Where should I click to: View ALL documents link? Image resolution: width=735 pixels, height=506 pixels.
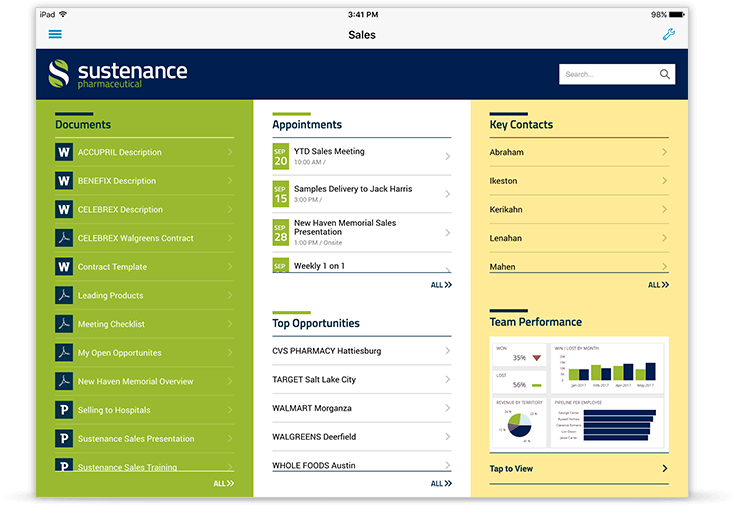pyautogui.click(x=224, y=484)
